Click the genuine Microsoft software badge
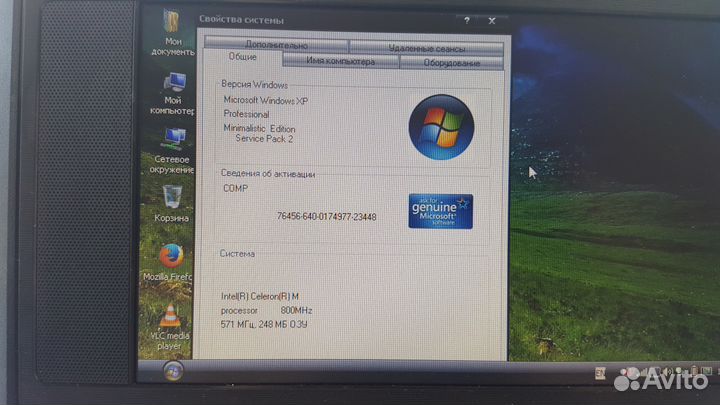The image size is (720, 405). pos(440,211)
